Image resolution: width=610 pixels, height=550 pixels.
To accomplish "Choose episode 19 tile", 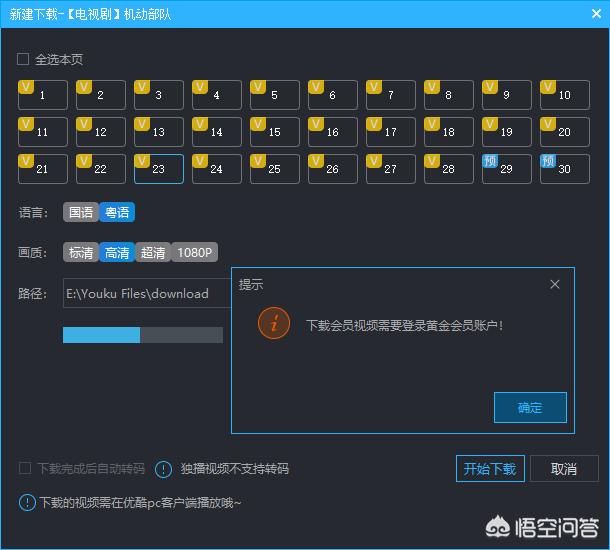I will (x=507, y=132).
